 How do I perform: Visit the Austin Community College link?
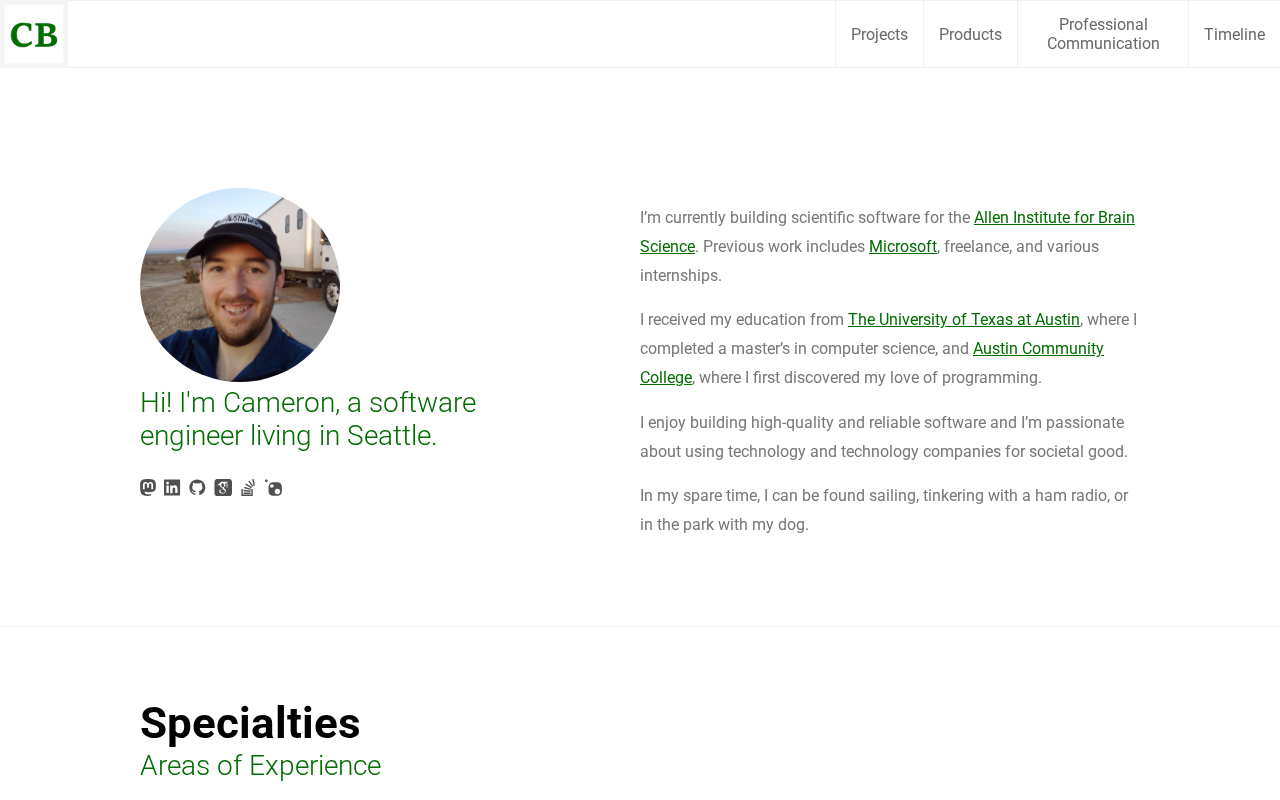1037,349
